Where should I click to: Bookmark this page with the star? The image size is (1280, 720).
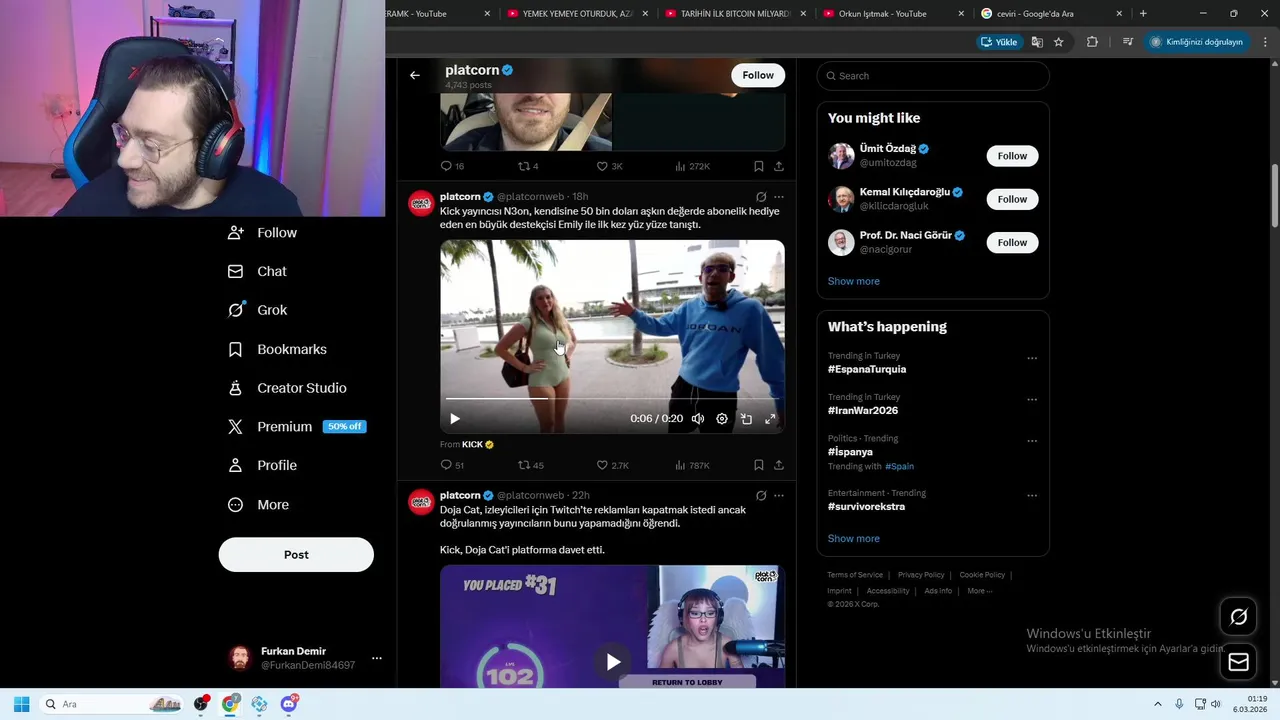tap(1058, 42)
